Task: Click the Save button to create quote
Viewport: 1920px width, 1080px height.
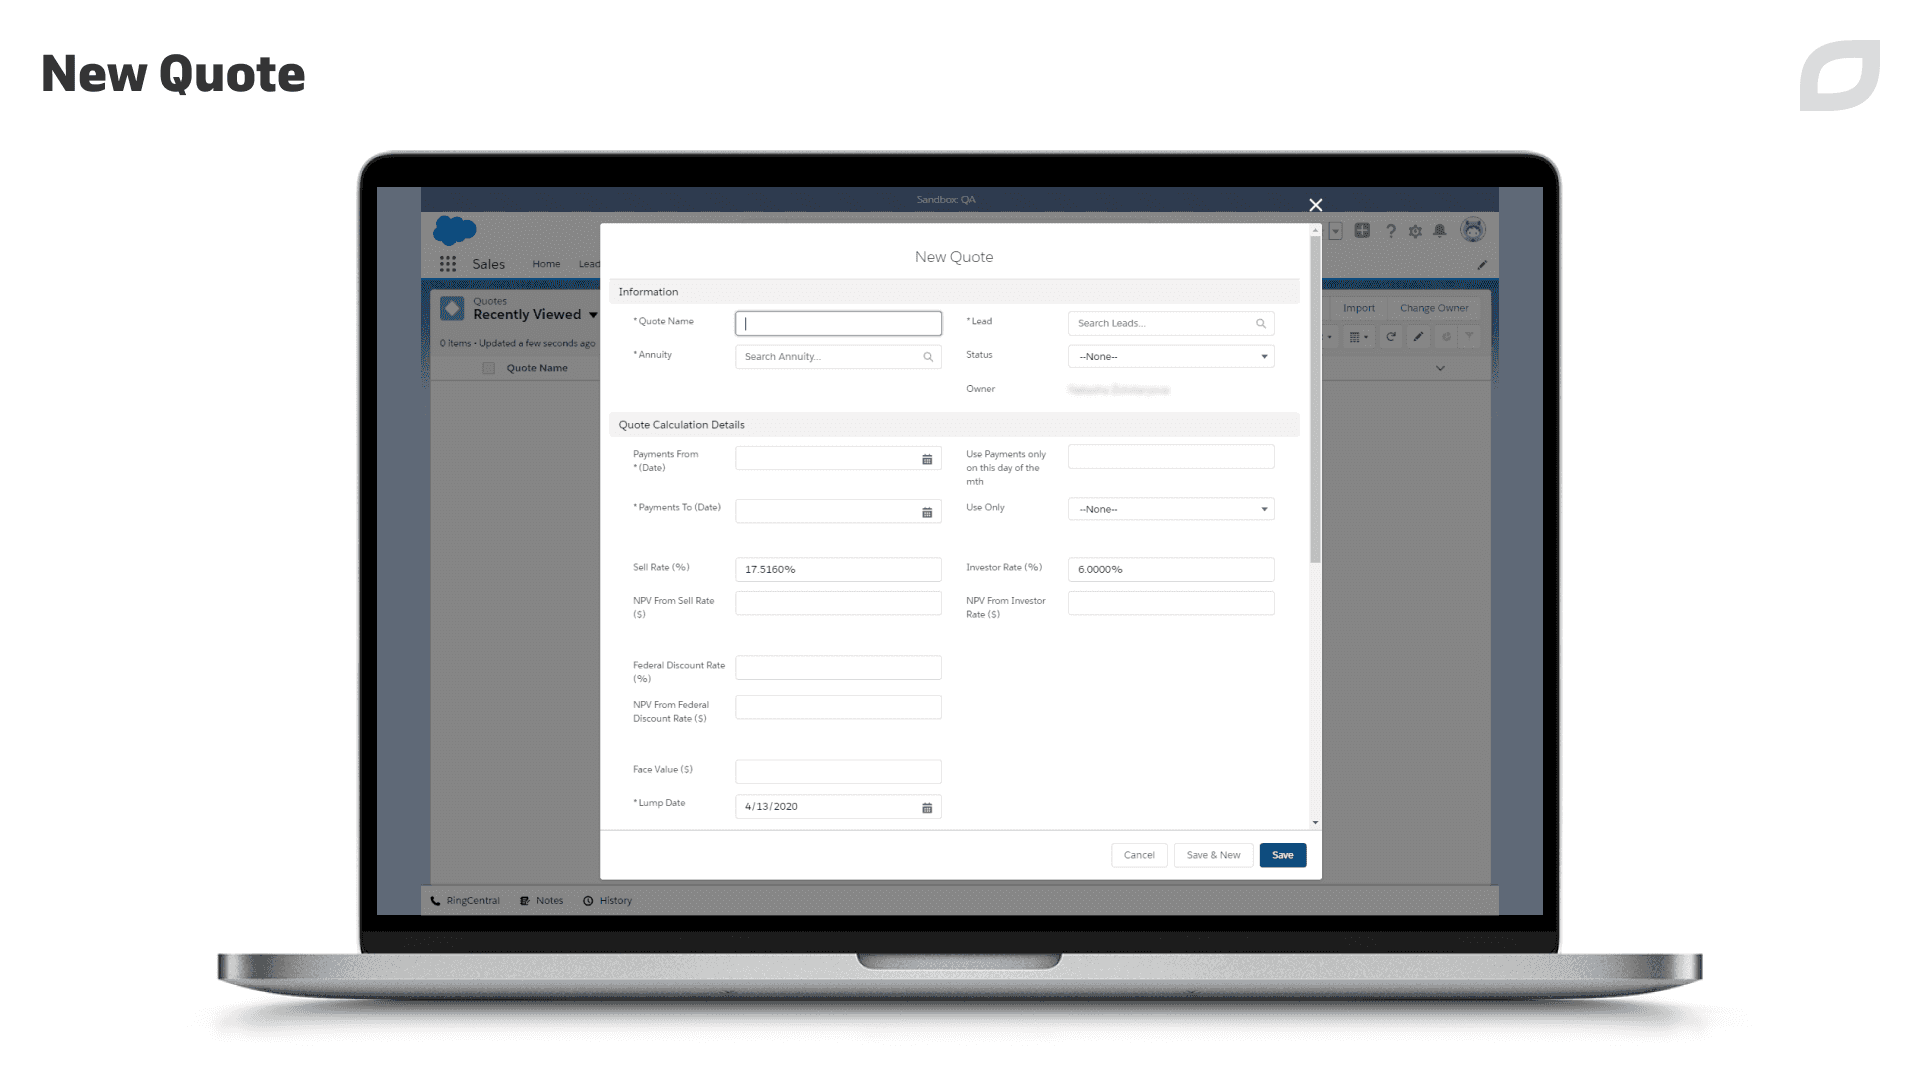Action: coord(1282,855)
